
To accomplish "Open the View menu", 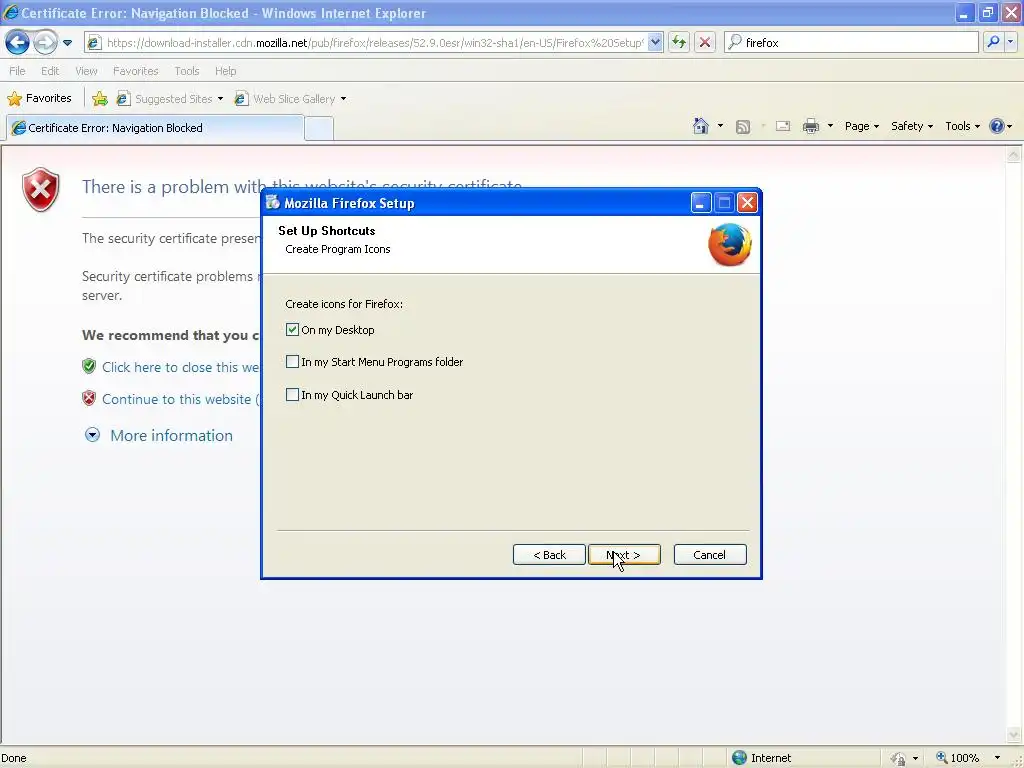I will coord(86,71).
